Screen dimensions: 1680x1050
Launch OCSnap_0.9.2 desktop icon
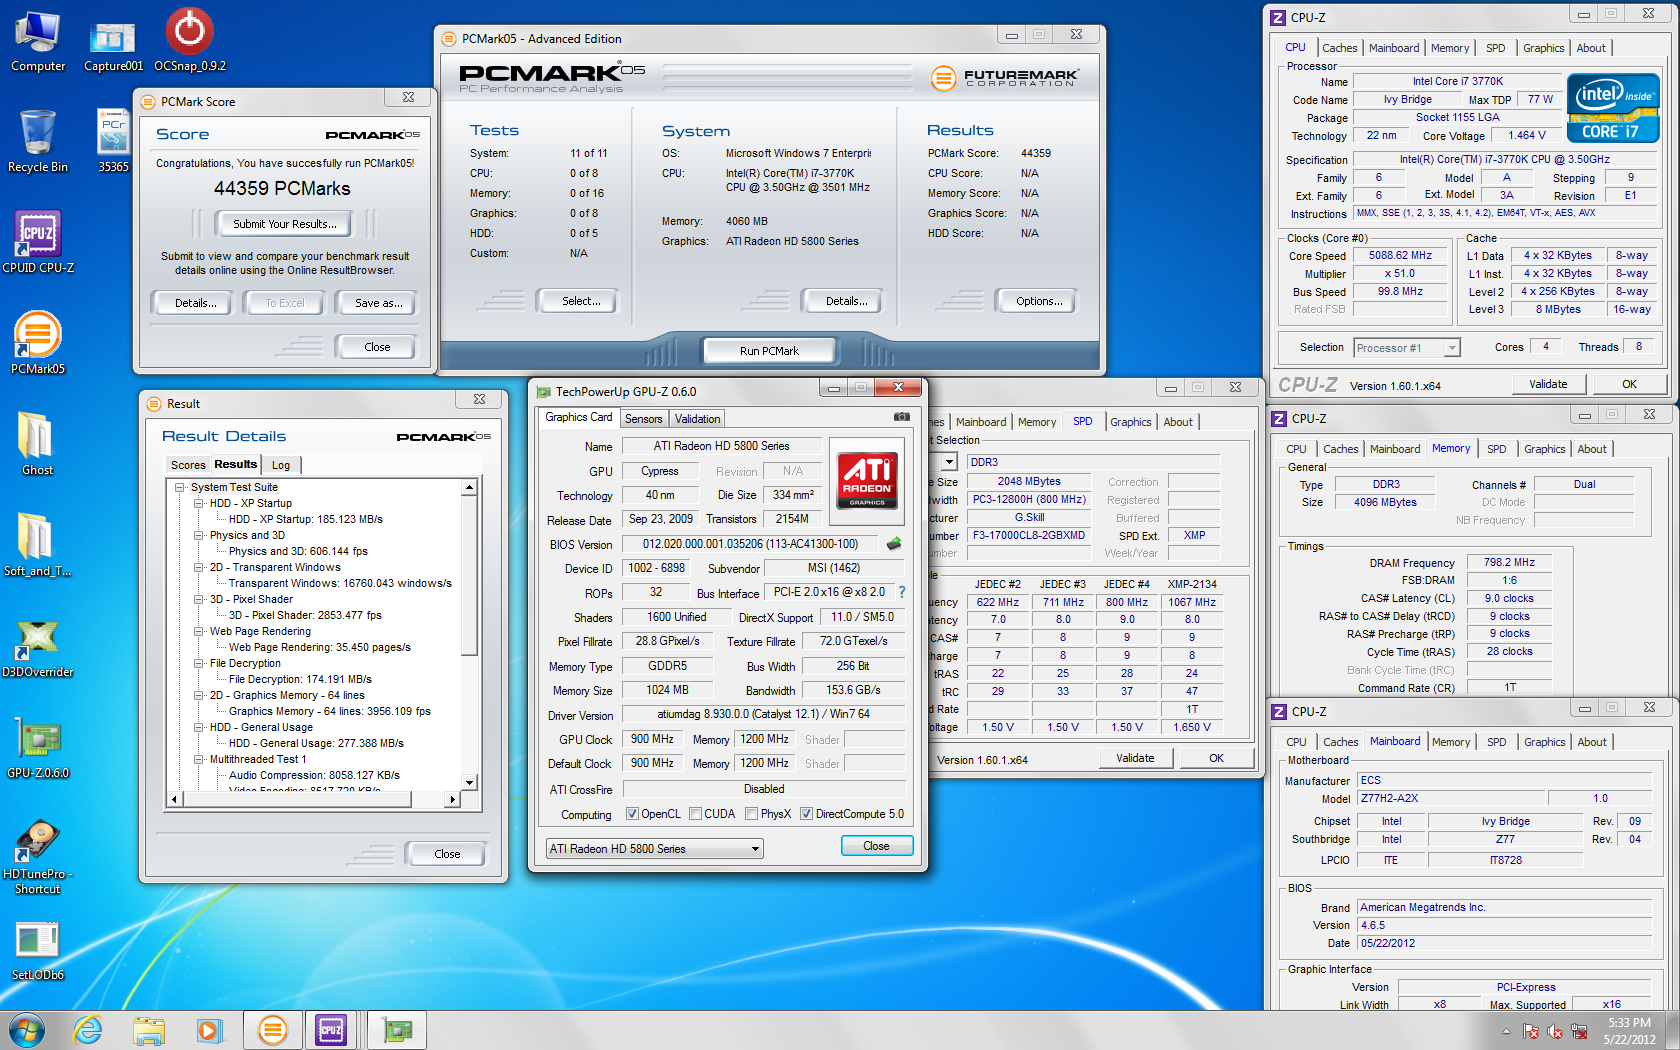pos(190,40)
